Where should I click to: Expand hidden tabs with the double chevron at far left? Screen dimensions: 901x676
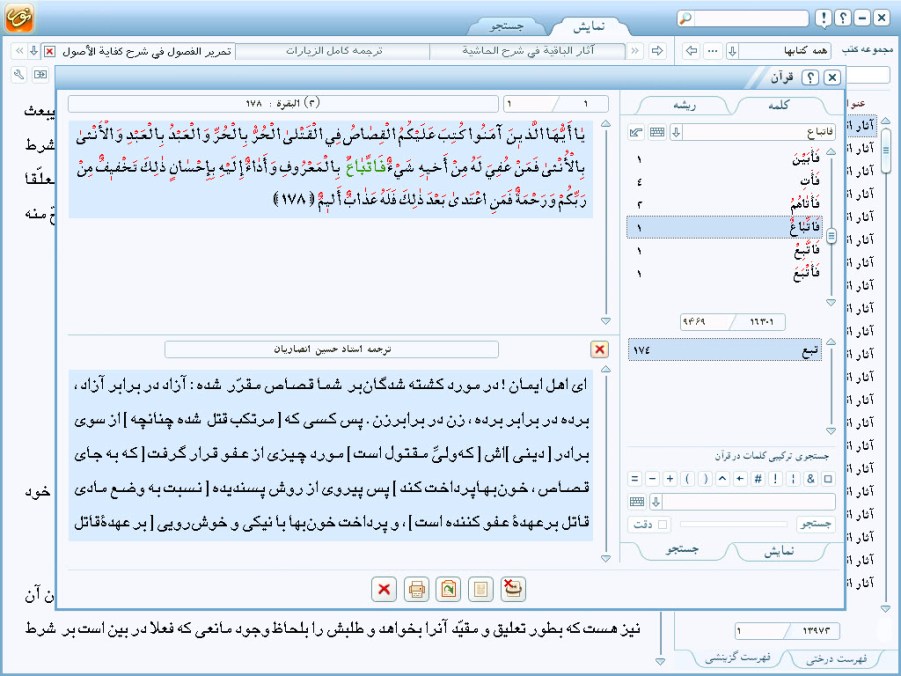pos(19,51)
